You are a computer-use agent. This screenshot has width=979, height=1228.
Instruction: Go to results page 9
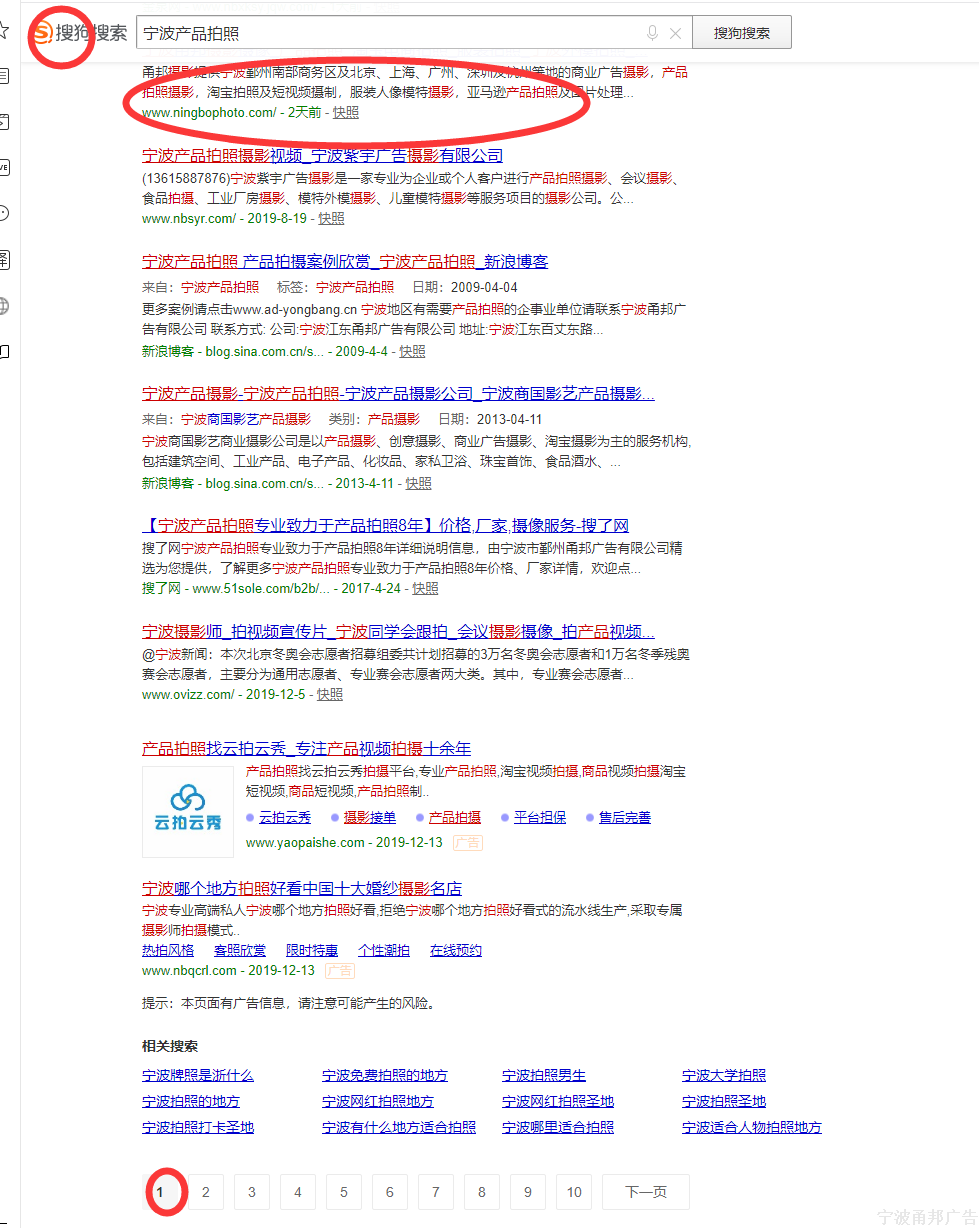pos(528,1192)
